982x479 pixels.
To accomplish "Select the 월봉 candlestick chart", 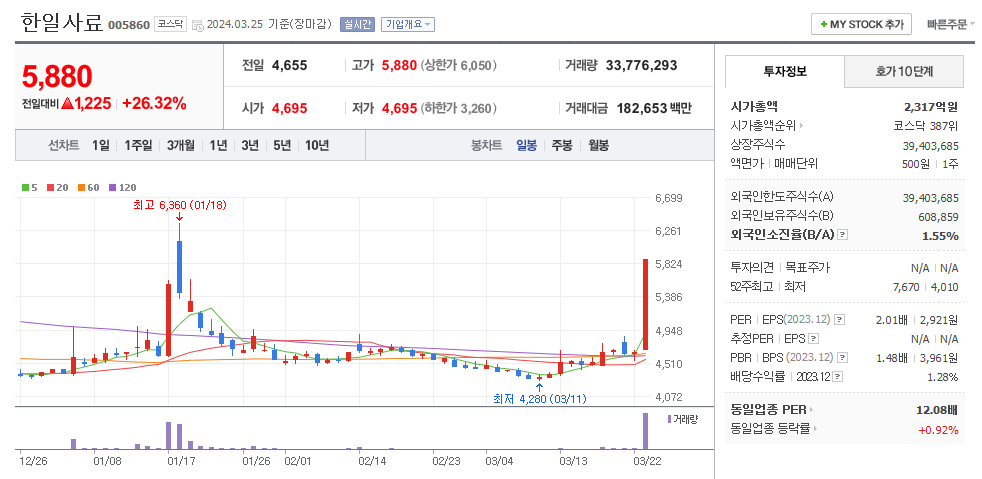I will coord(598,146).
